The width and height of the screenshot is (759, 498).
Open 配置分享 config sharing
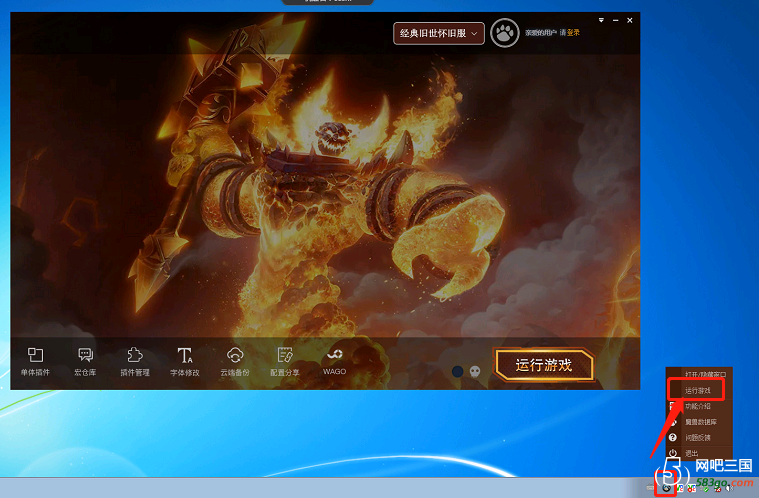(x=285, y=362)
